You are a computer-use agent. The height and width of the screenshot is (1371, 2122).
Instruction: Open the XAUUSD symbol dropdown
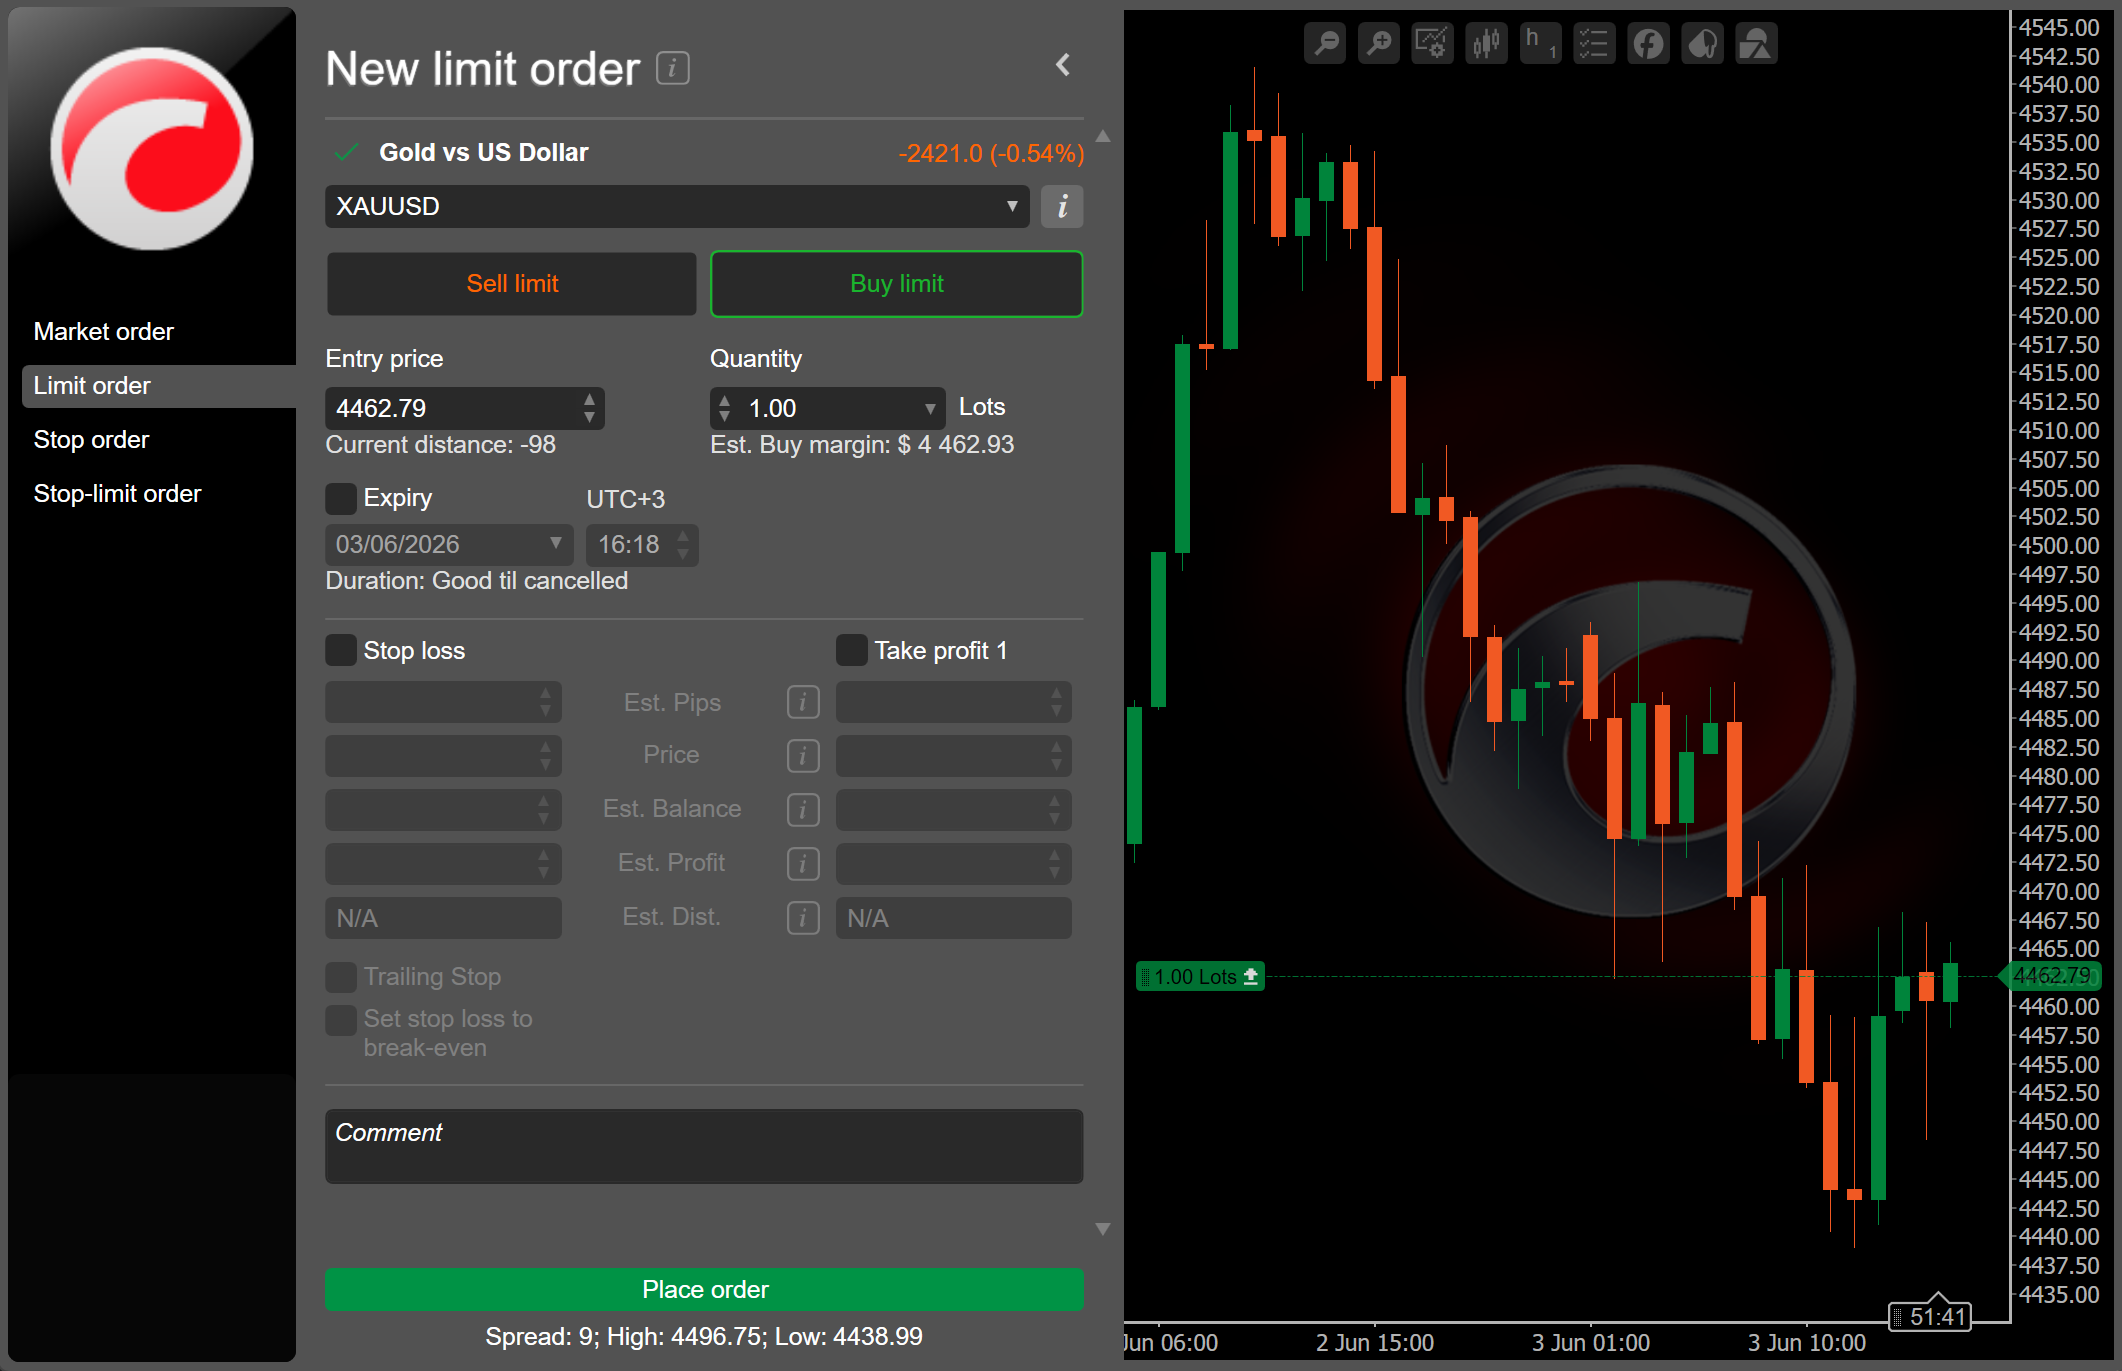677,206
